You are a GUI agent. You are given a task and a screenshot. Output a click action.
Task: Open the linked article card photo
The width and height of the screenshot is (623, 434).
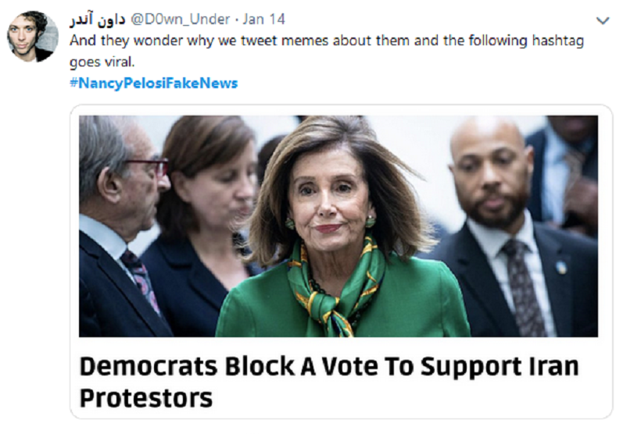point(338,226)
